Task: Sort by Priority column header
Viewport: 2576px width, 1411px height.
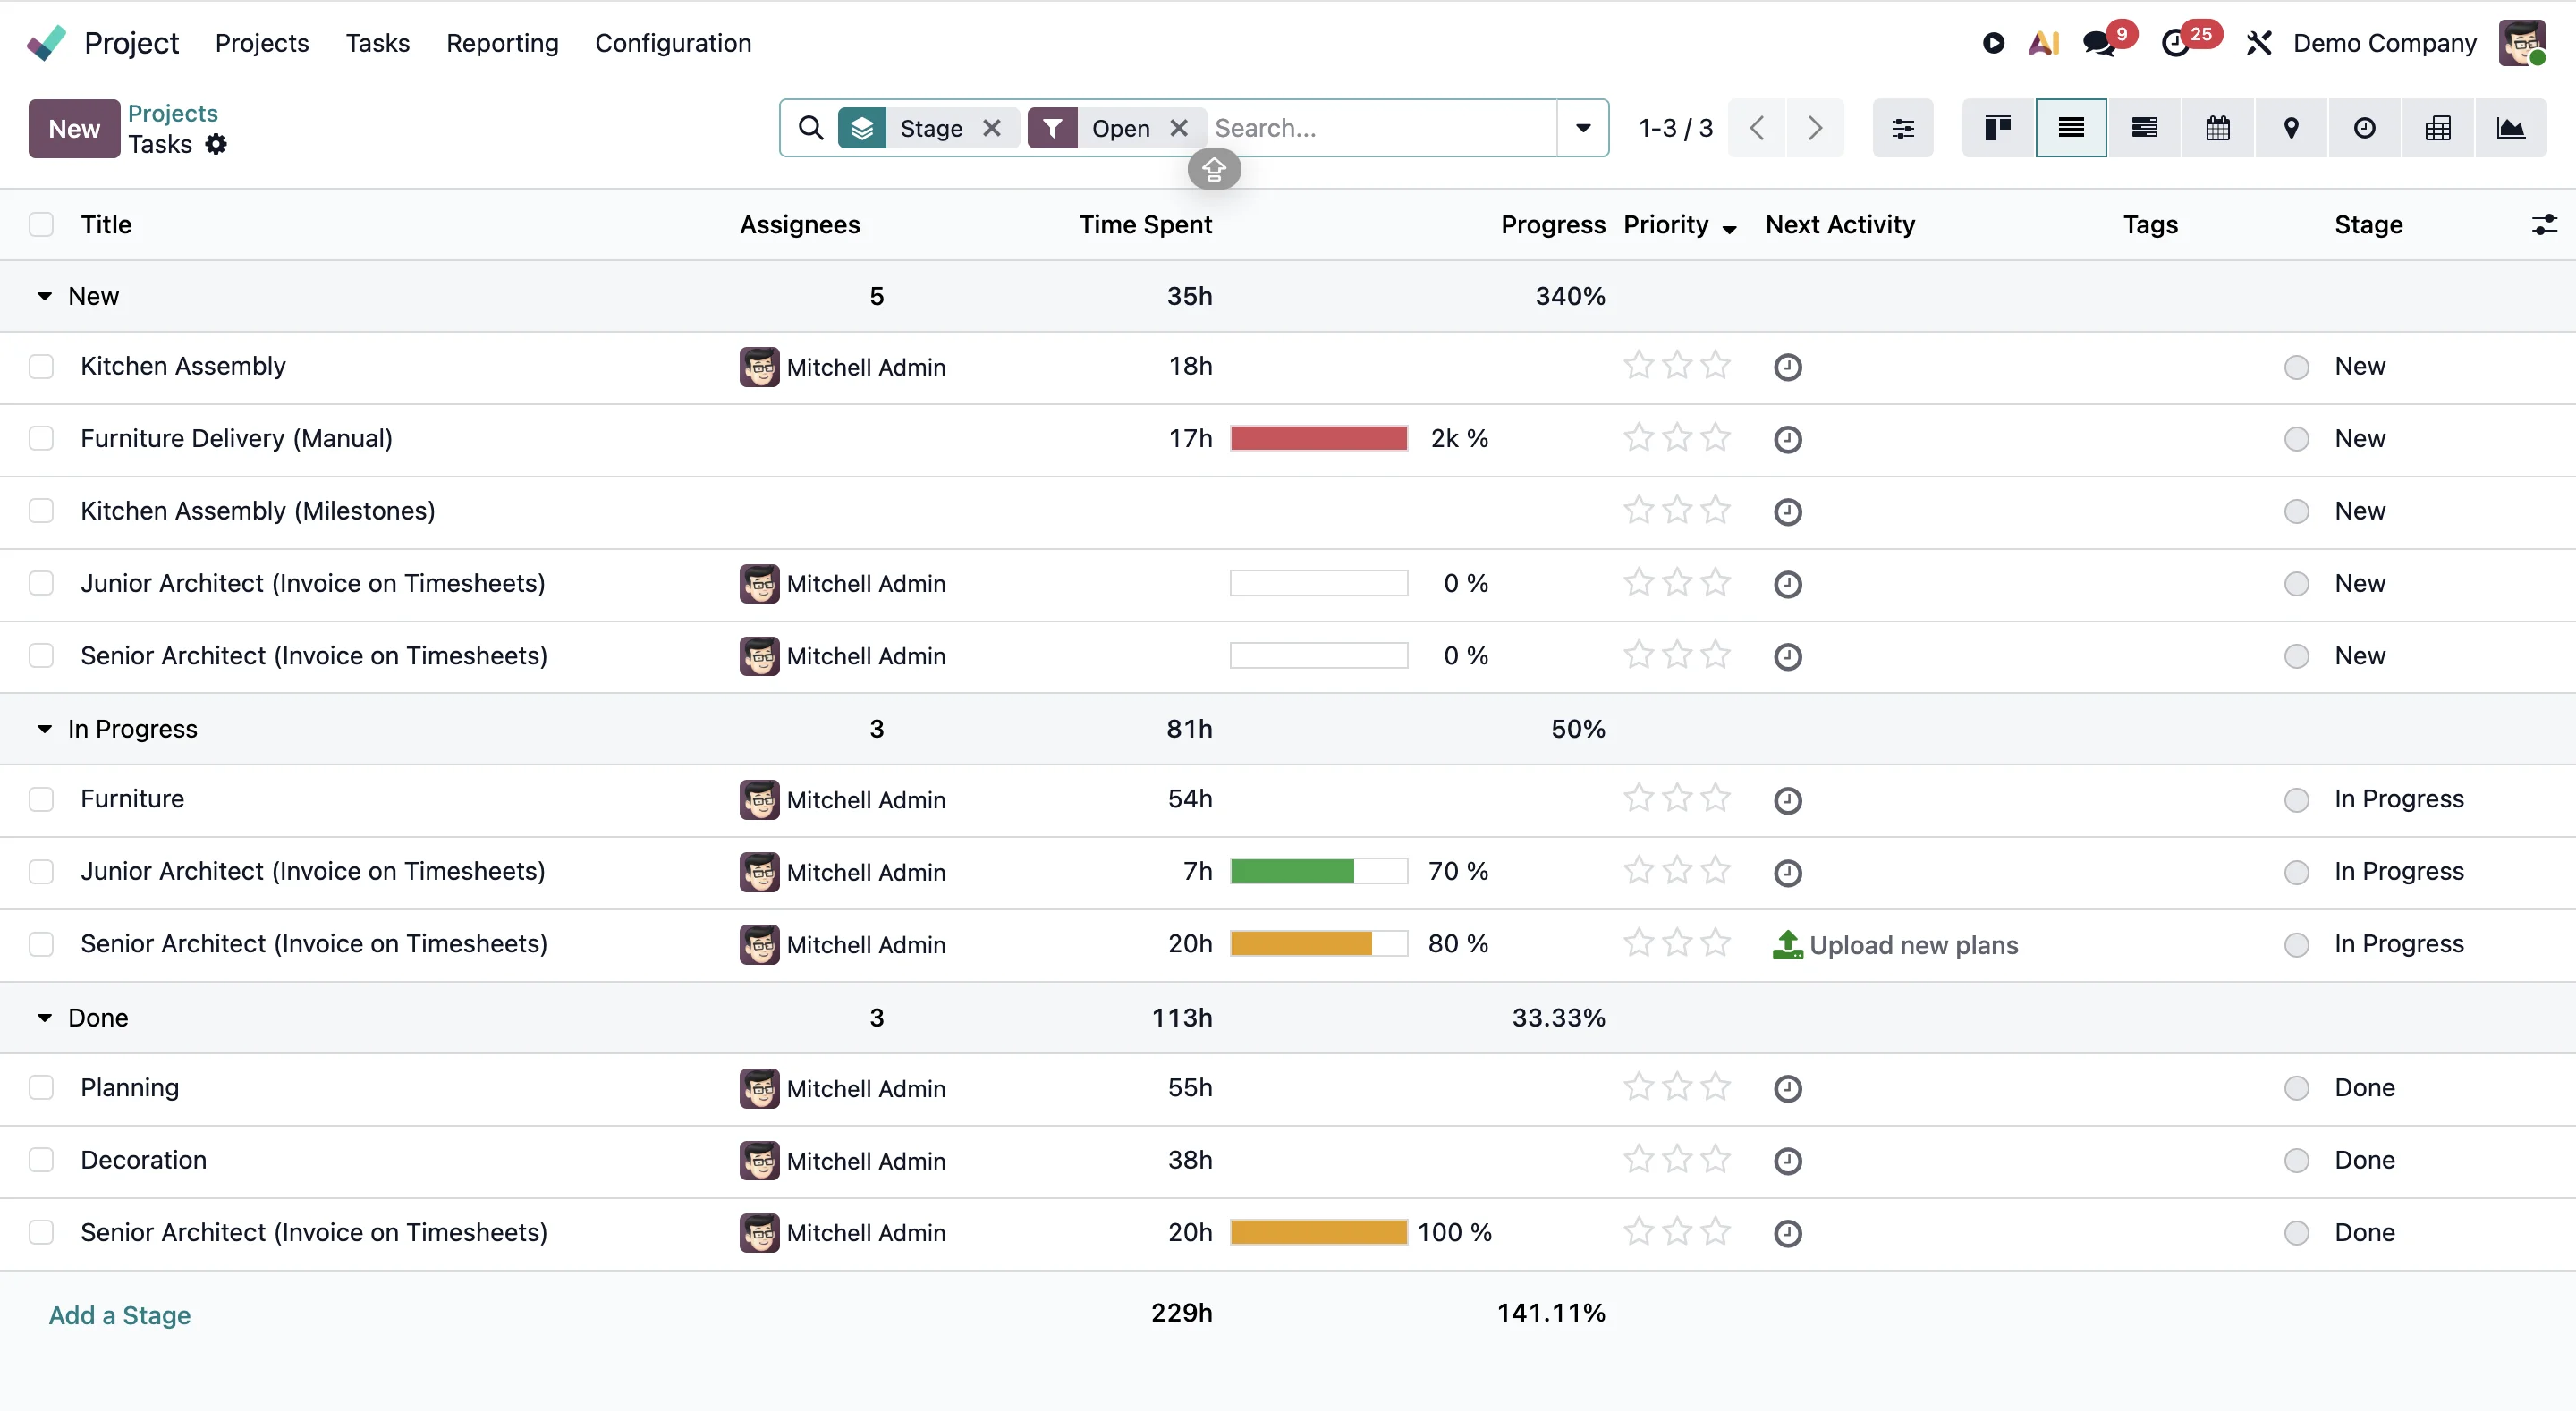Action: point(1679,225)
